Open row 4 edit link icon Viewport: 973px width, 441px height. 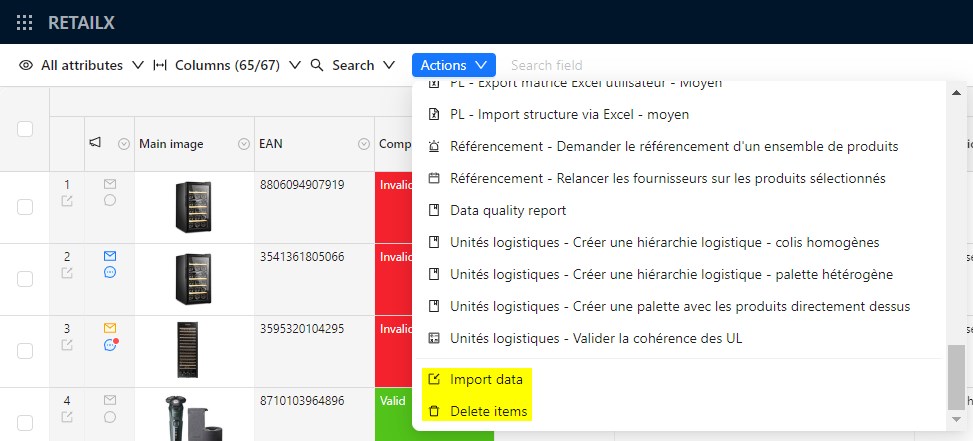[x=67, y=417]
